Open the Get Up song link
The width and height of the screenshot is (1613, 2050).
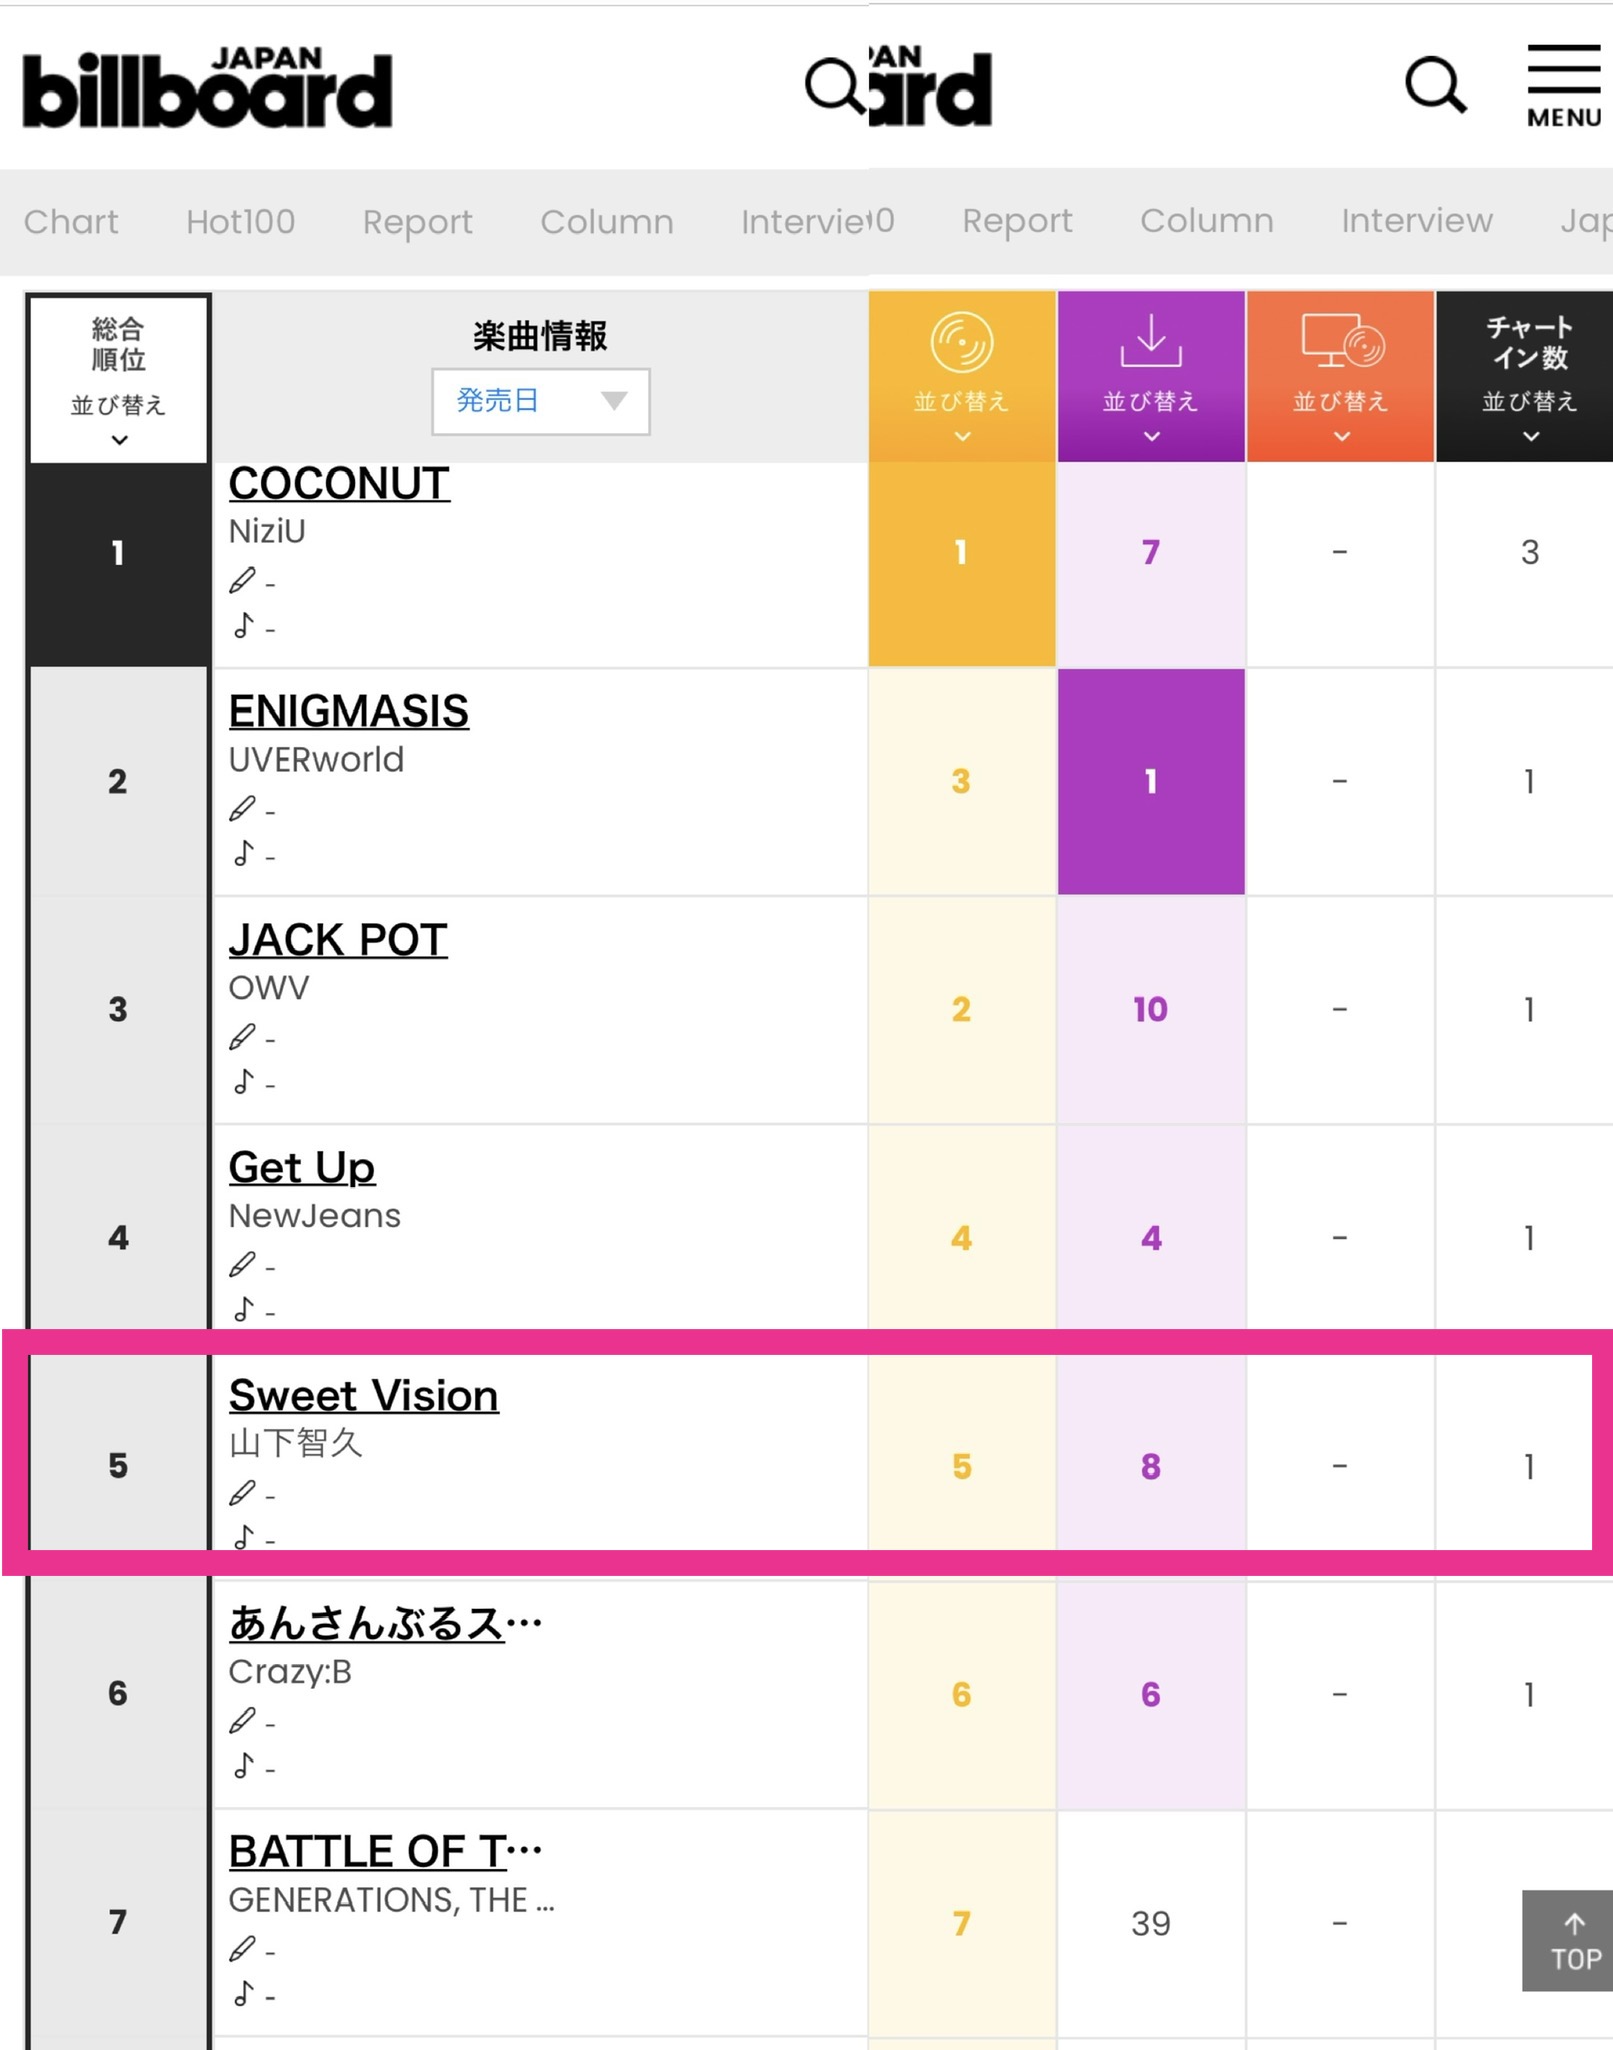coord(301,1167)
